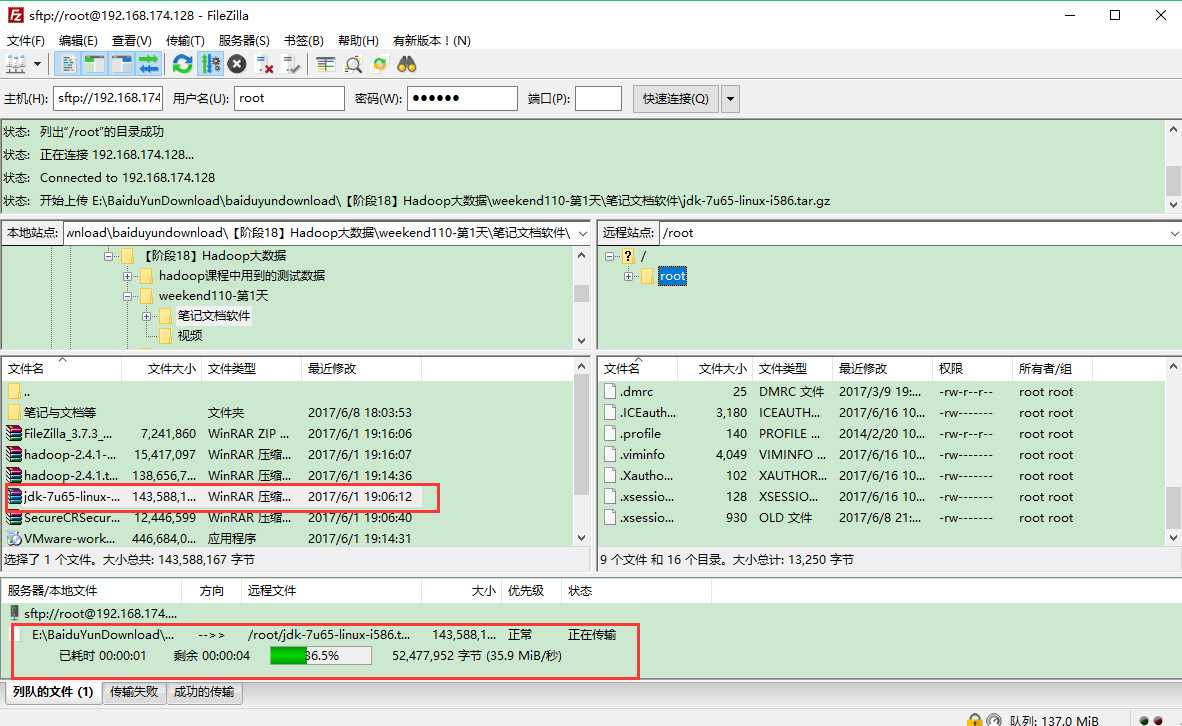The image size is (1182, 726).
Task: Disconnect from the current server icon
Action: pos(265,64)
